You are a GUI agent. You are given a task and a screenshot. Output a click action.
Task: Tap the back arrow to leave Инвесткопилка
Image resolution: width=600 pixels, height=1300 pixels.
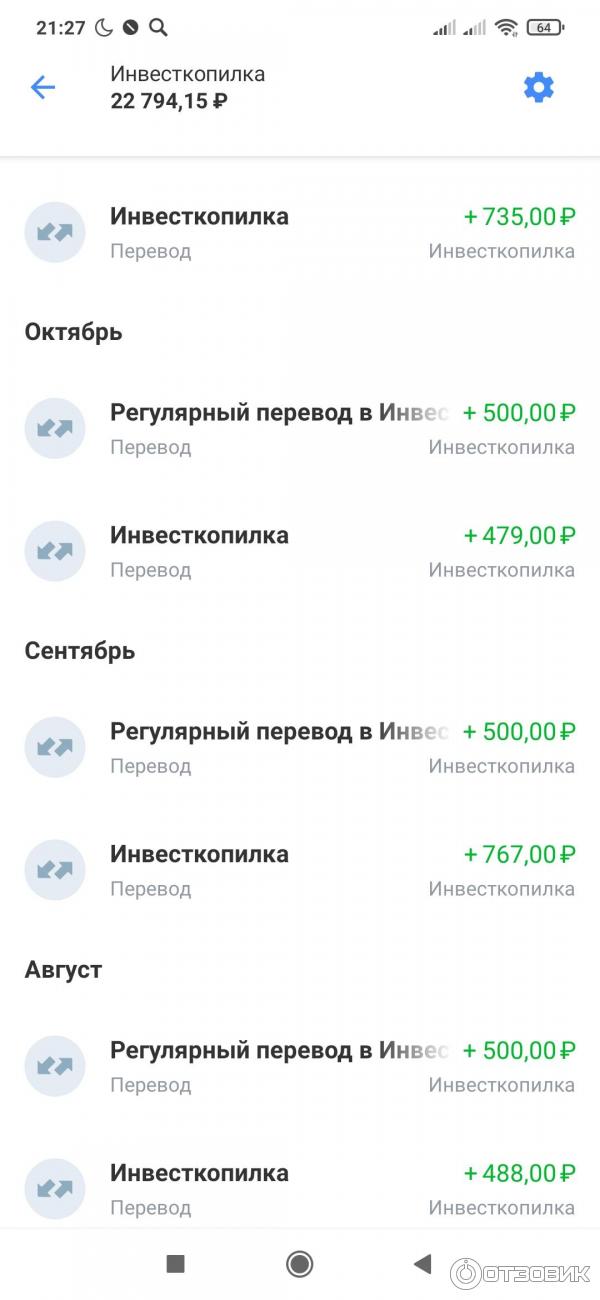[x=42, y=87]
